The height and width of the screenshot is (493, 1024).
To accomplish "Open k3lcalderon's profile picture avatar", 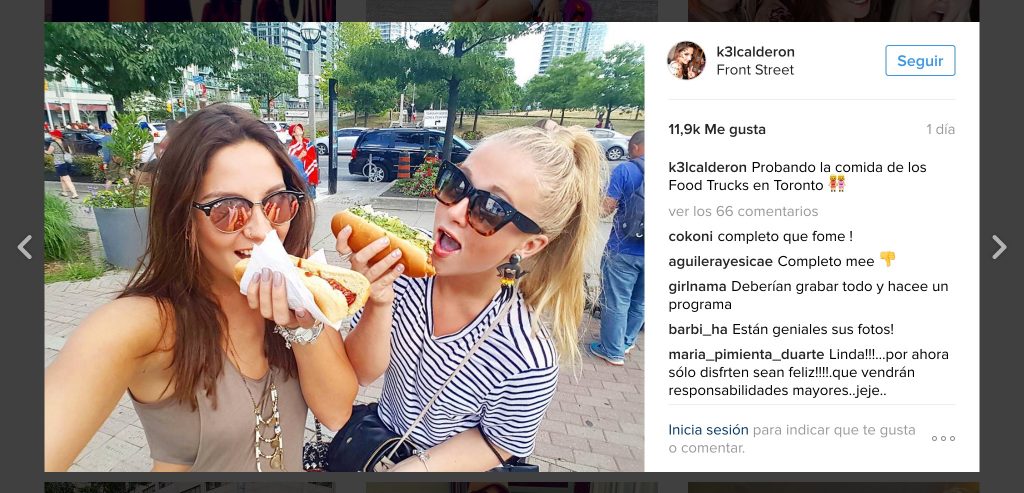I will point(686,61).
